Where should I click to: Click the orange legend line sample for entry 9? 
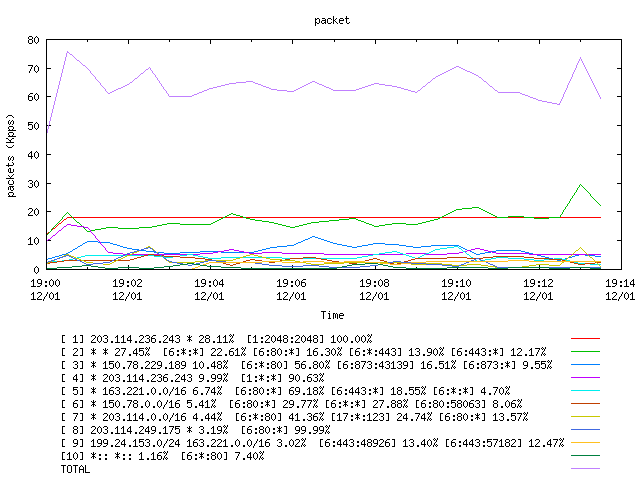coord(585,442)
